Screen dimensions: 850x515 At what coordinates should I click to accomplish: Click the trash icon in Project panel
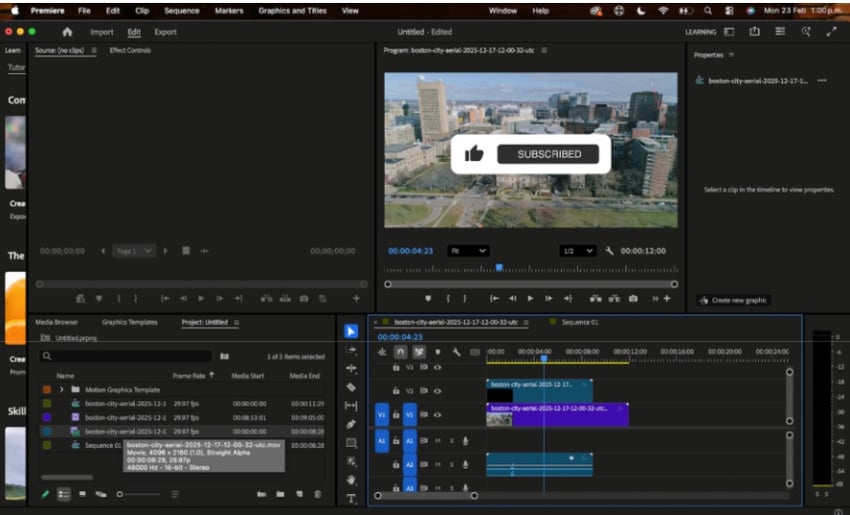(x=318, y=494)
